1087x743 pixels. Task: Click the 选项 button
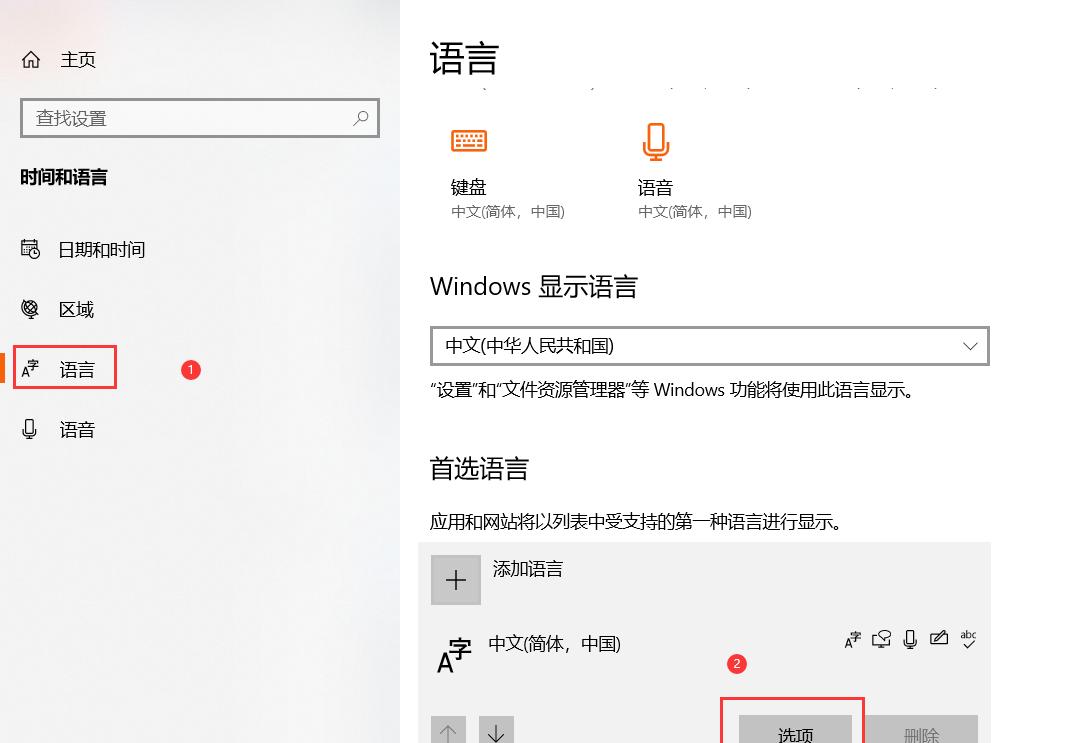(x=795, y=730)
